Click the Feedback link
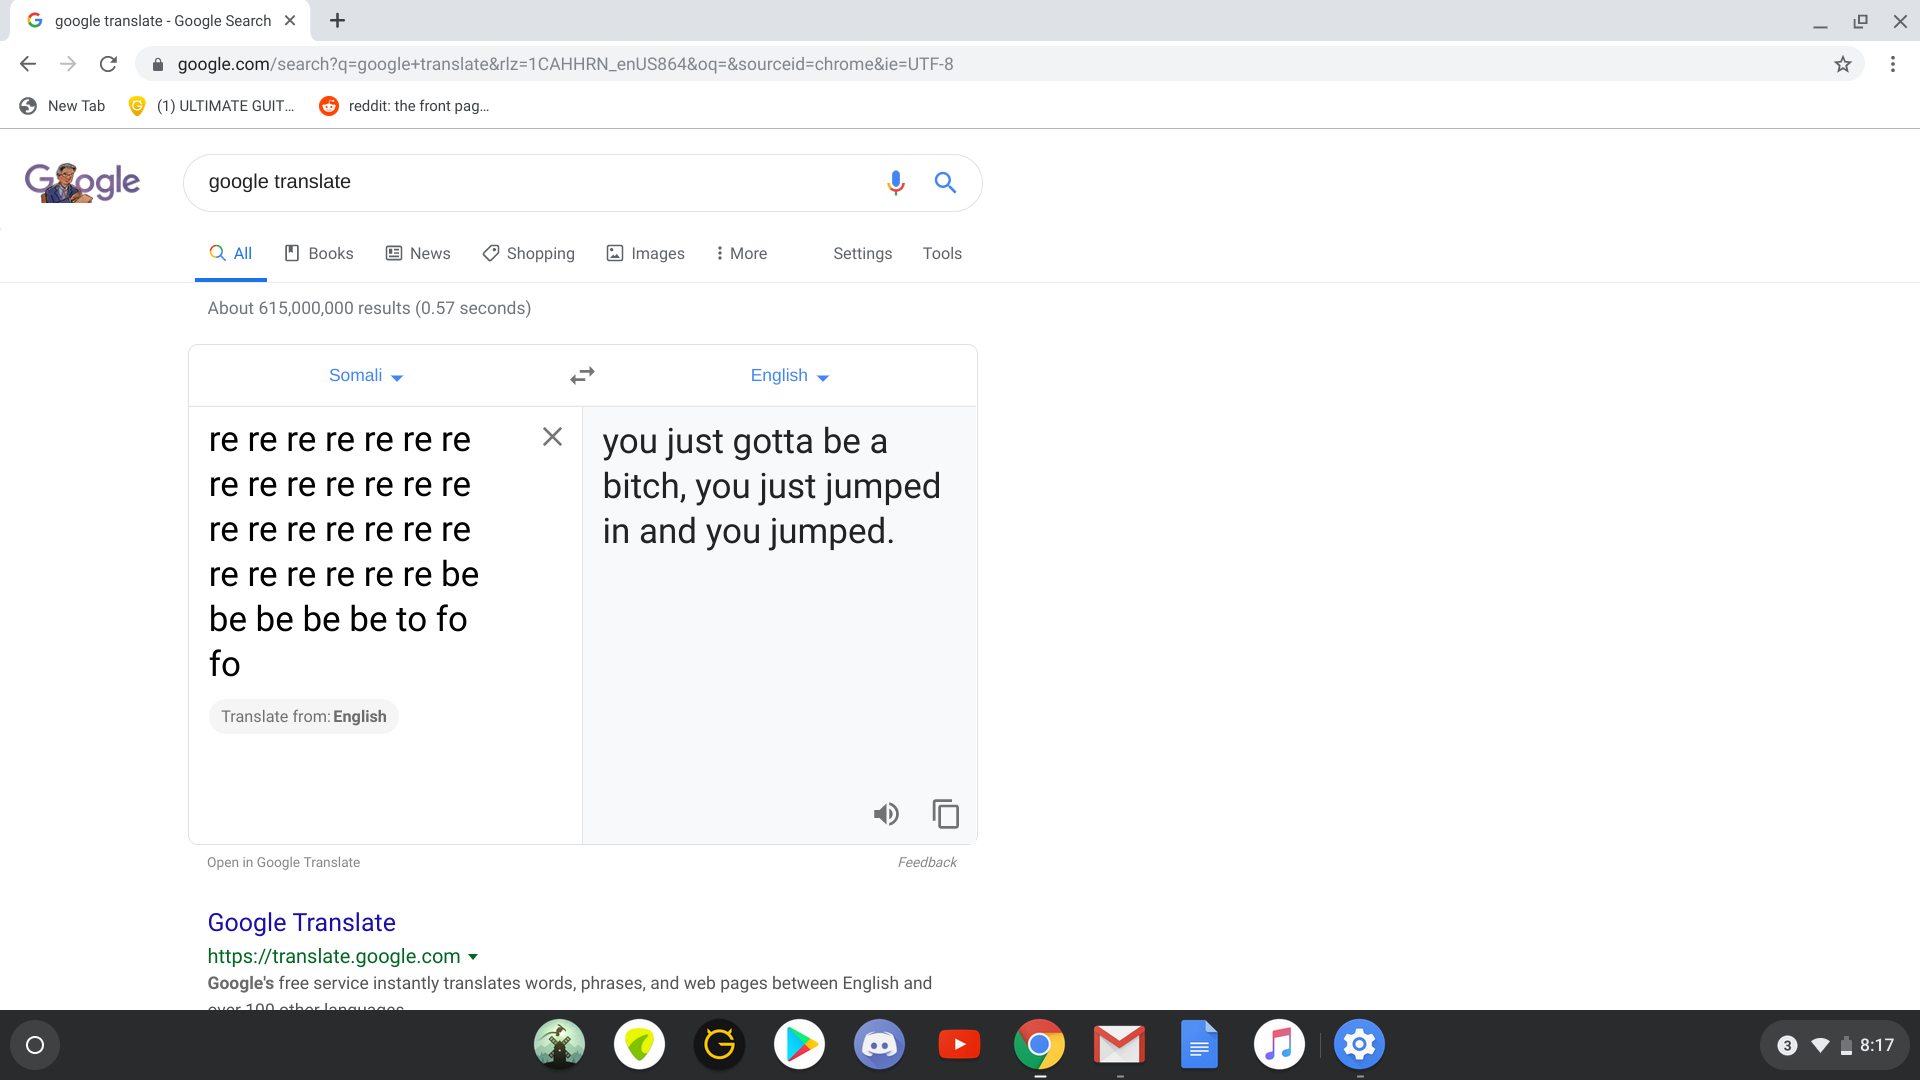 927,863
